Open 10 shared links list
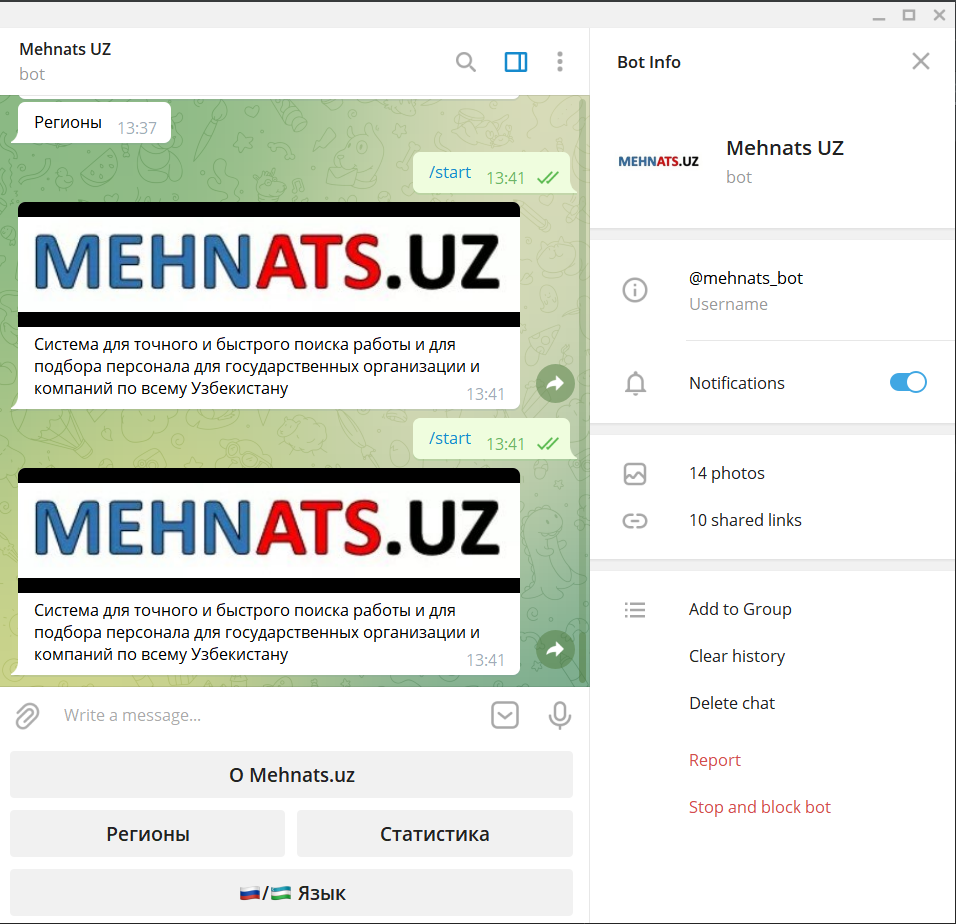Screen dimensions: 956x924 pyautogui.click(x=745, y=520)
